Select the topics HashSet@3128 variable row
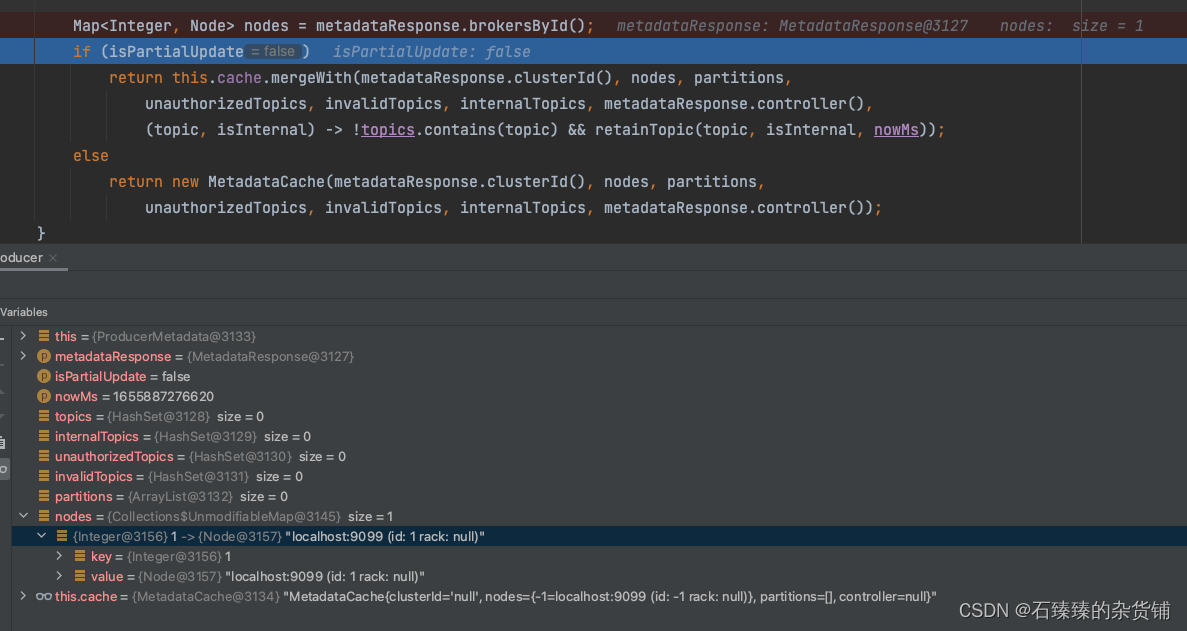Screen dimensions: 1187x631 (600, 416)
